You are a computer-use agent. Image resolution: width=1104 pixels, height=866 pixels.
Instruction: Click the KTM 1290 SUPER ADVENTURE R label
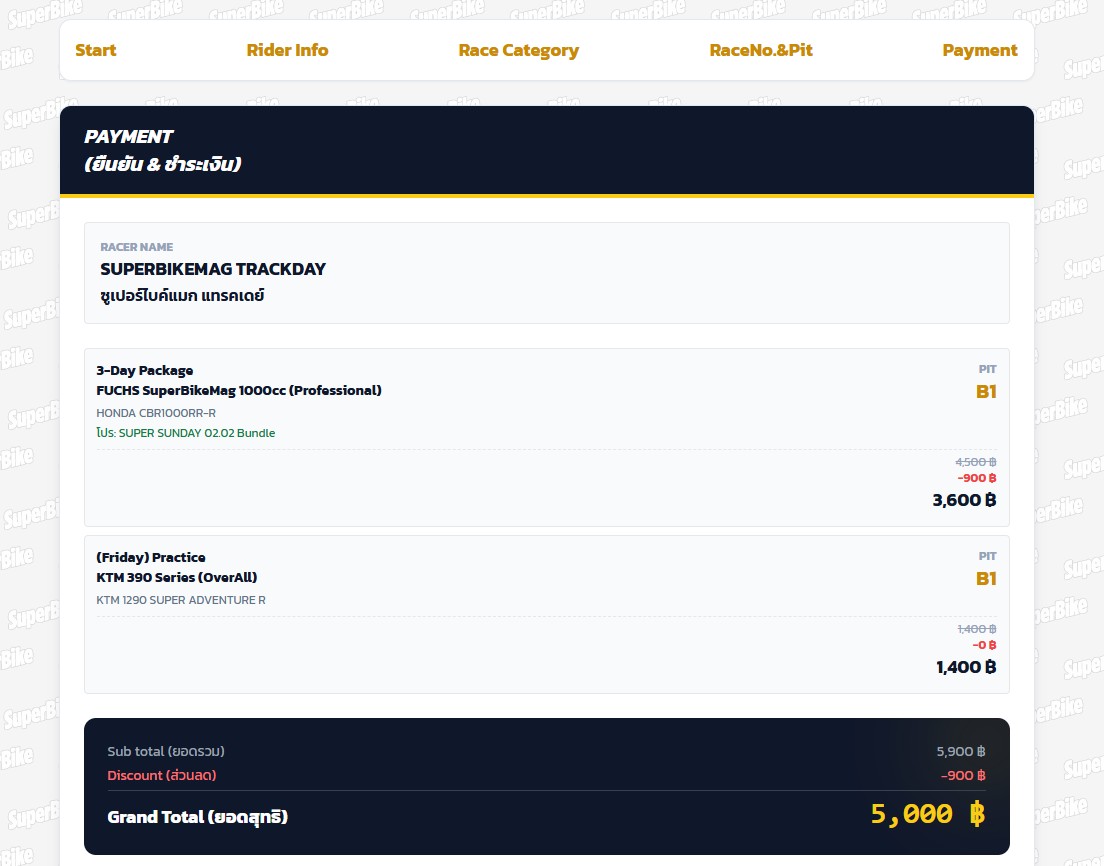tap(181, 600)
